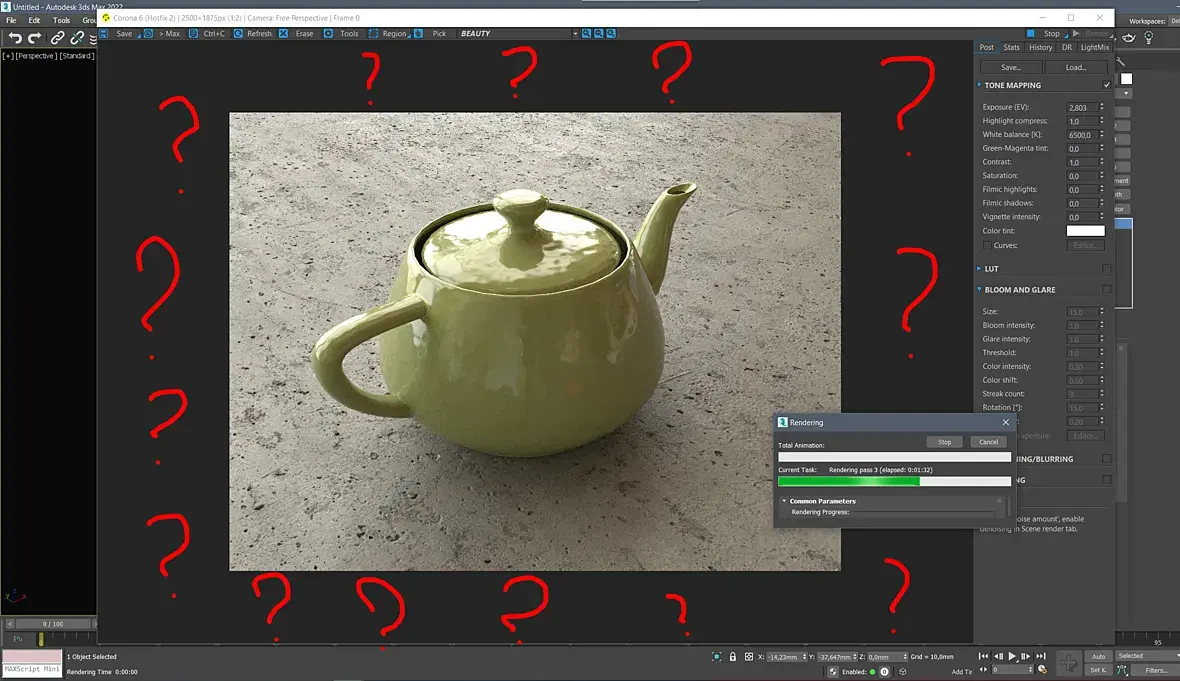Switch to the Stats tab
Viewport: 1180px width, 681px height.
pyautogui.click(x=1011, y=47)
